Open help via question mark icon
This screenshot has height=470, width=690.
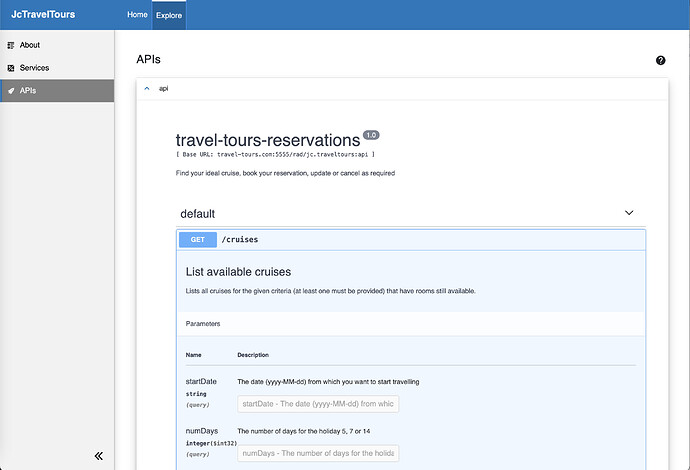660,60
